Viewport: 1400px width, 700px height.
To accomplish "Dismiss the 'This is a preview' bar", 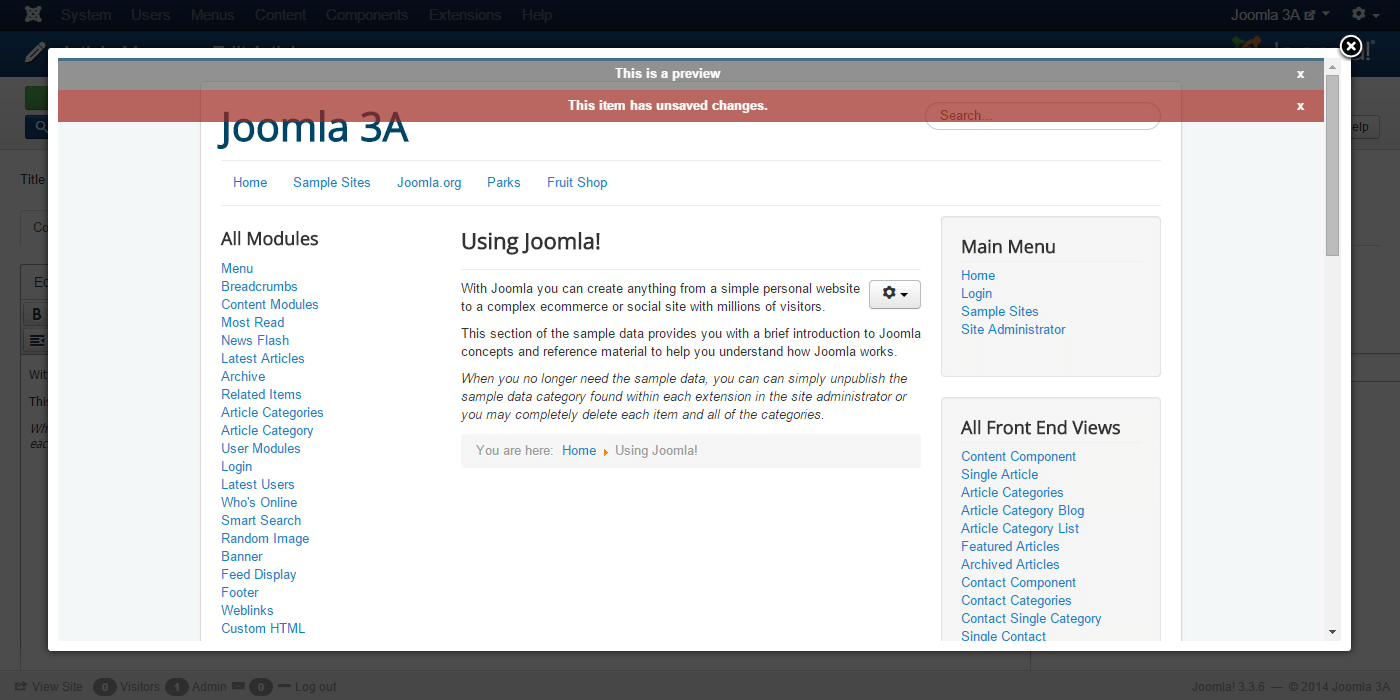I will 1300,74.
